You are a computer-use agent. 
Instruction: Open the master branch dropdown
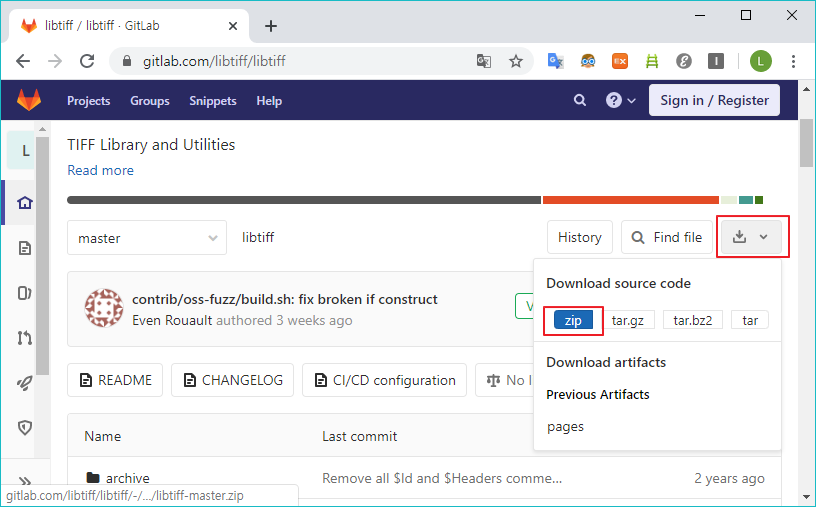[147, 238]
